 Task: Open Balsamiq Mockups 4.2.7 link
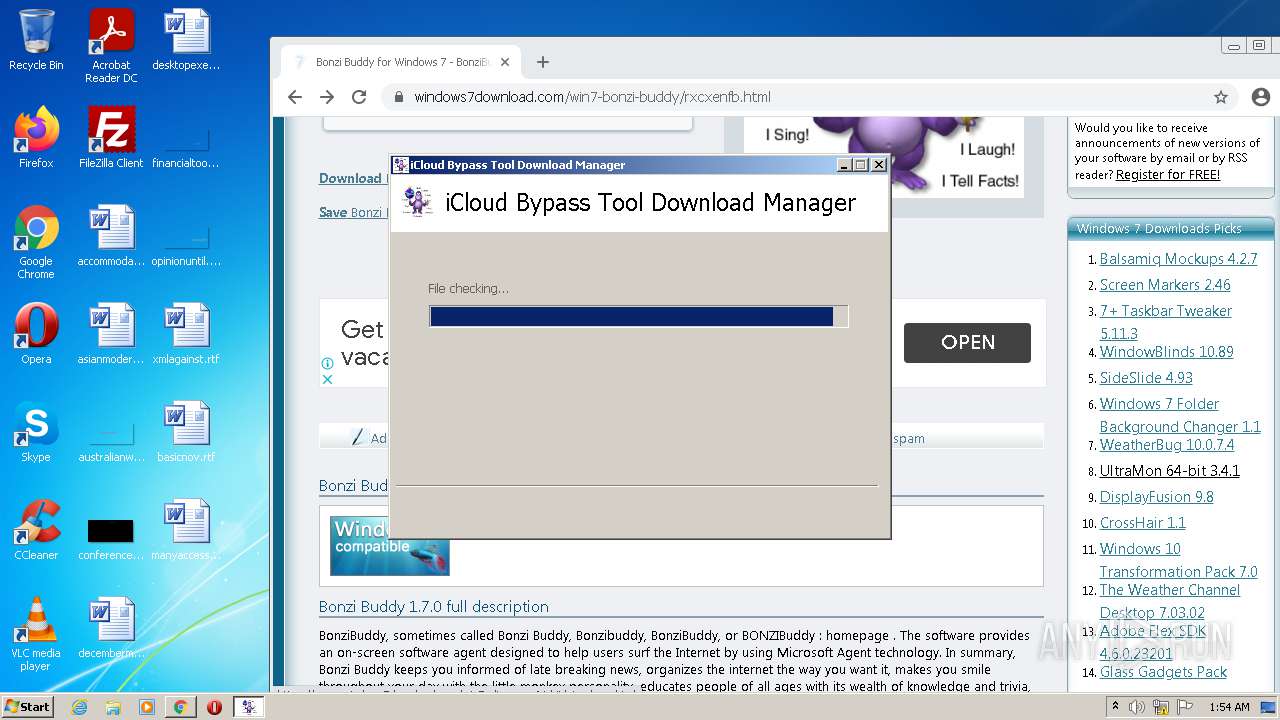click(x=1178, y=259)
